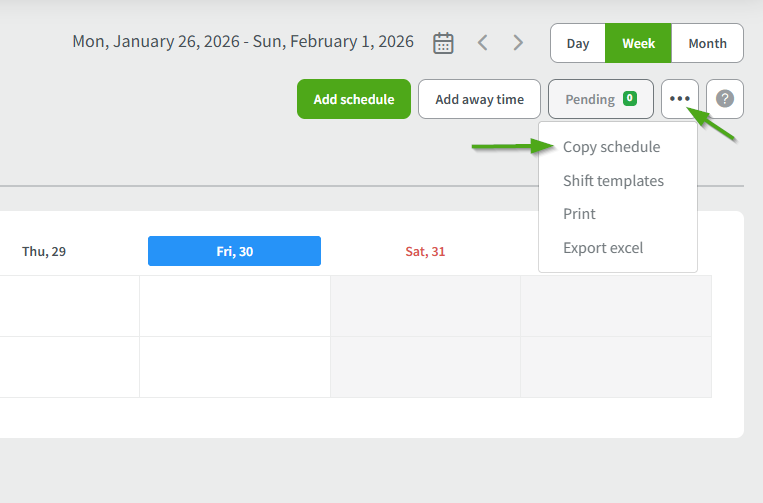Choose Copy schedule from the menu
This screenshot has height=503, width=763.
point(611,147)
